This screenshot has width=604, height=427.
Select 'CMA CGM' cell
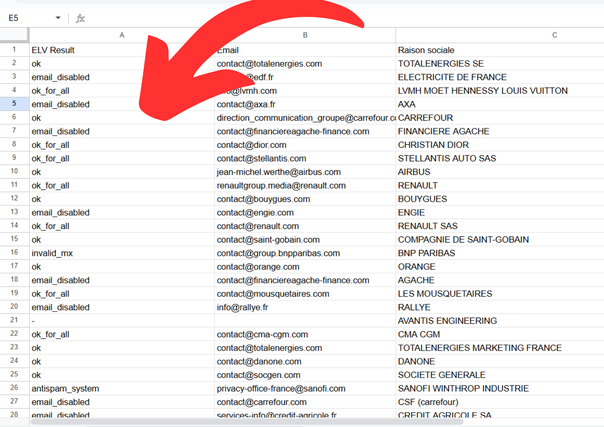pyautogui.click(x=500, y=334)
